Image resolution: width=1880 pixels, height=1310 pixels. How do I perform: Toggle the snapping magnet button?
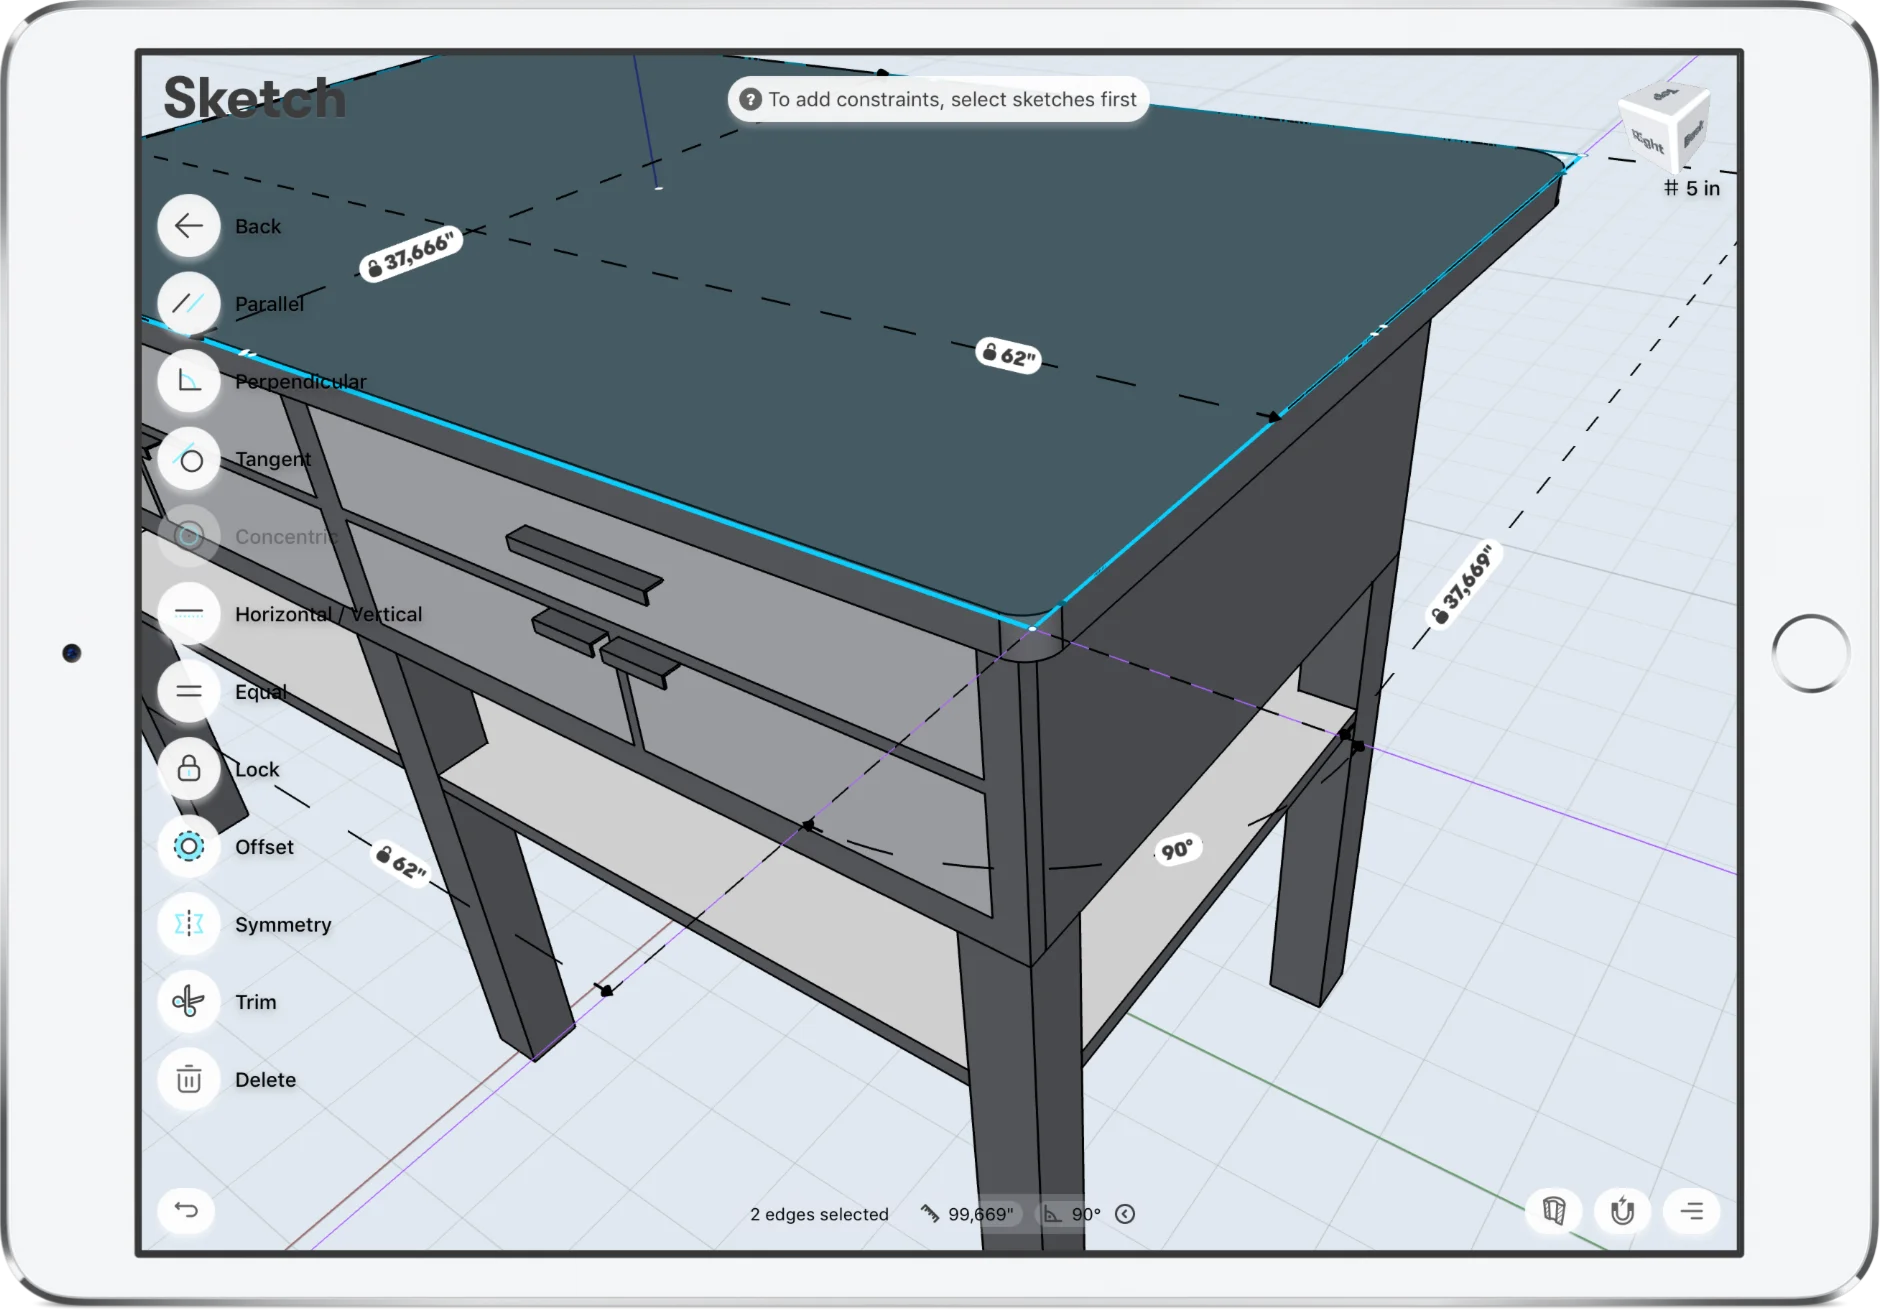[1622, 1212]
